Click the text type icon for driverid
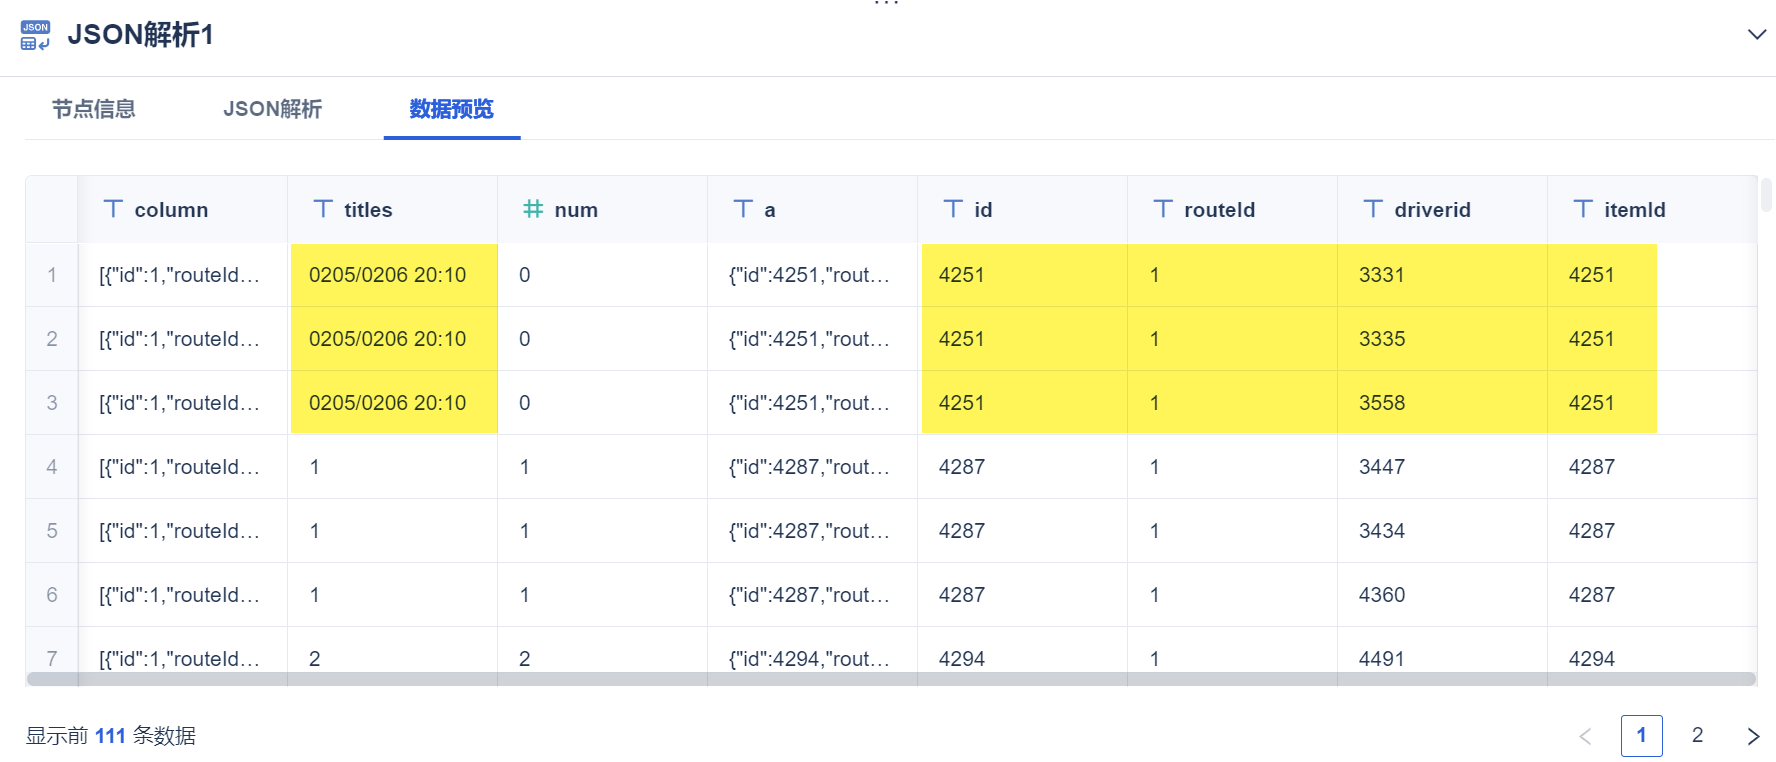This screenshot has height=762, width=1776. [x=1373, y=209]
